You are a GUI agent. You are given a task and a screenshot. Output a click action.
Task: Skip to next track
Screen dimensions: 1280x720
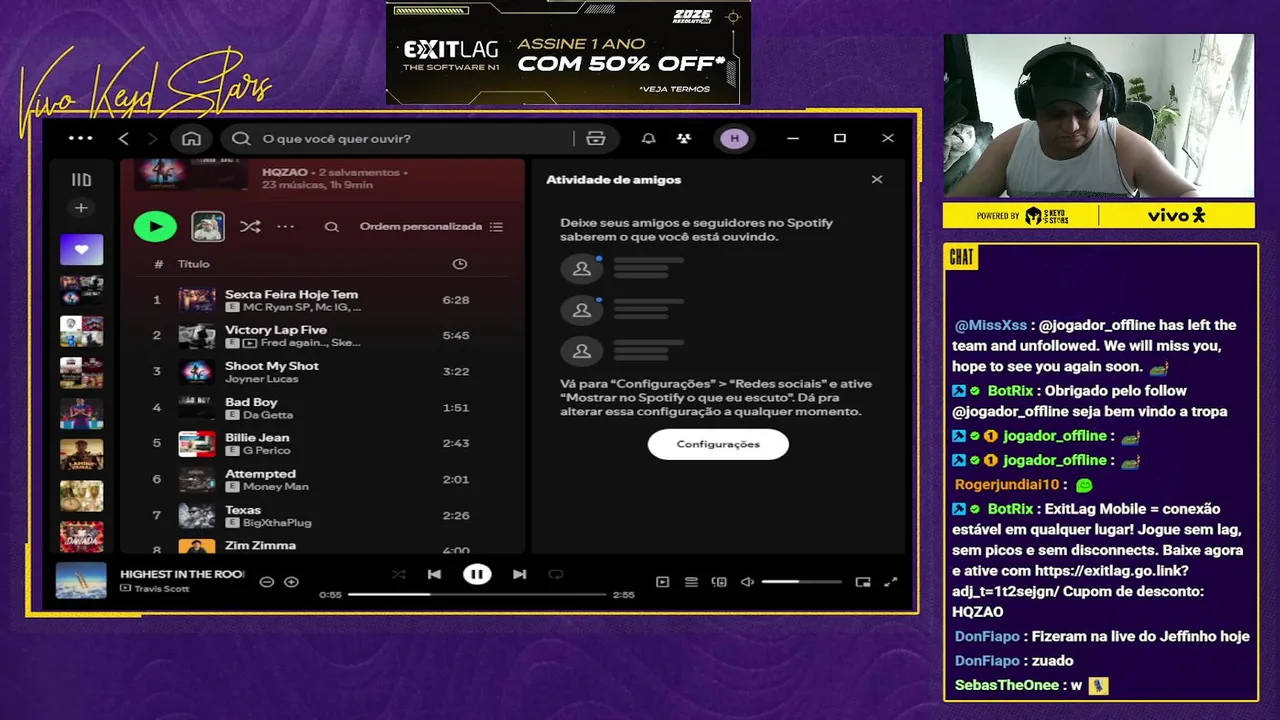coord(519,574)
